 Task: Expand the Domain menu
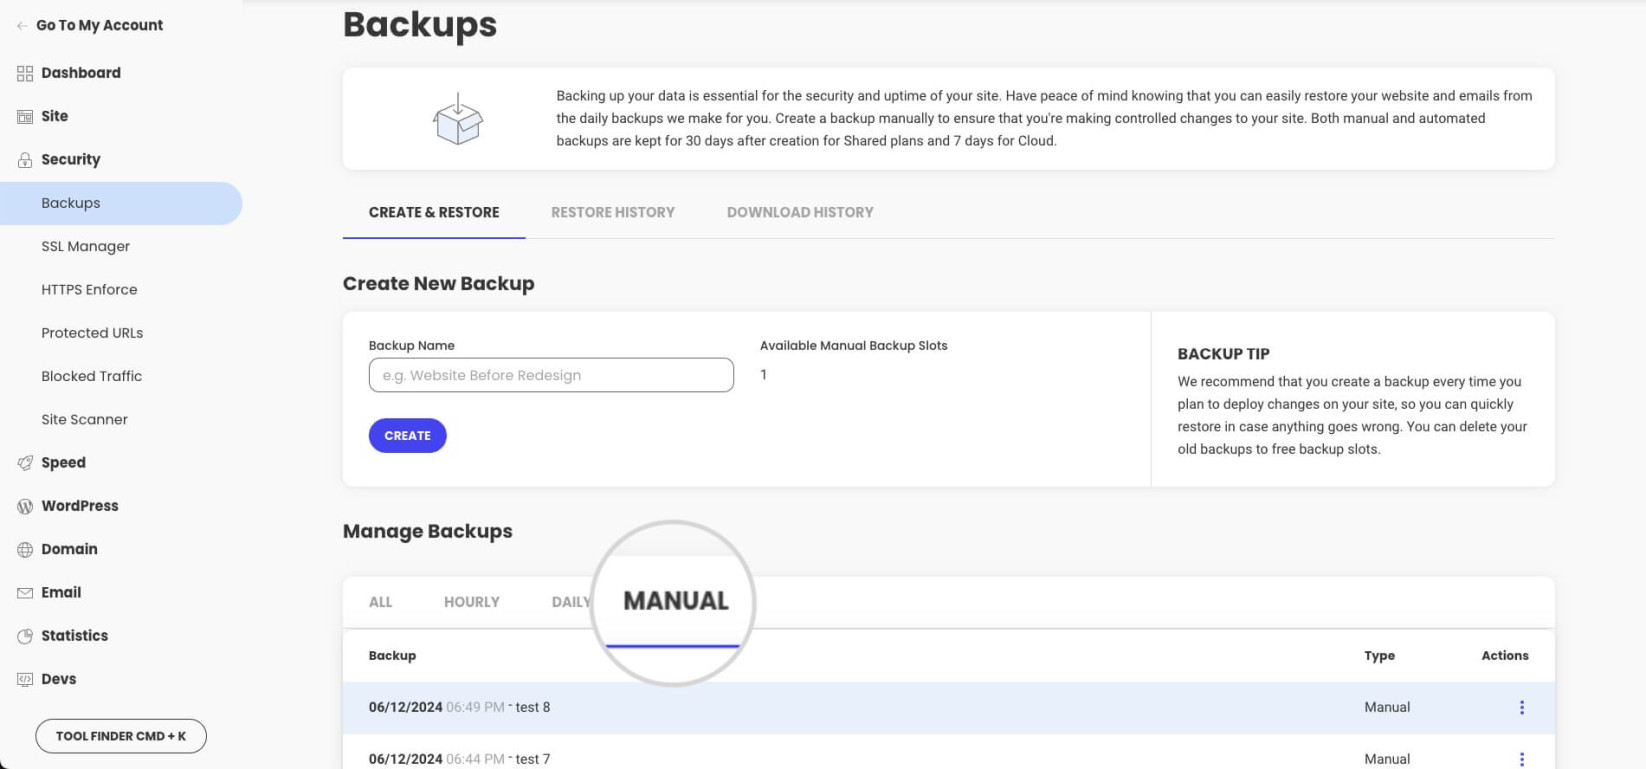click(x=69, y=549)
